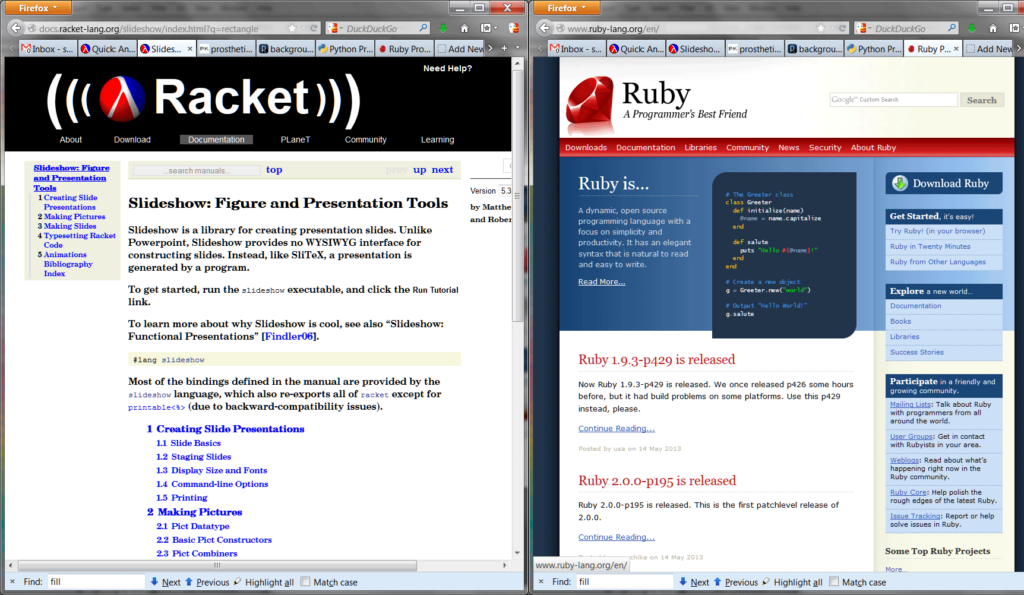Switch to the prostheti... tab in the right window
Screen dimensions: 1024x595
tap(754, 48)
